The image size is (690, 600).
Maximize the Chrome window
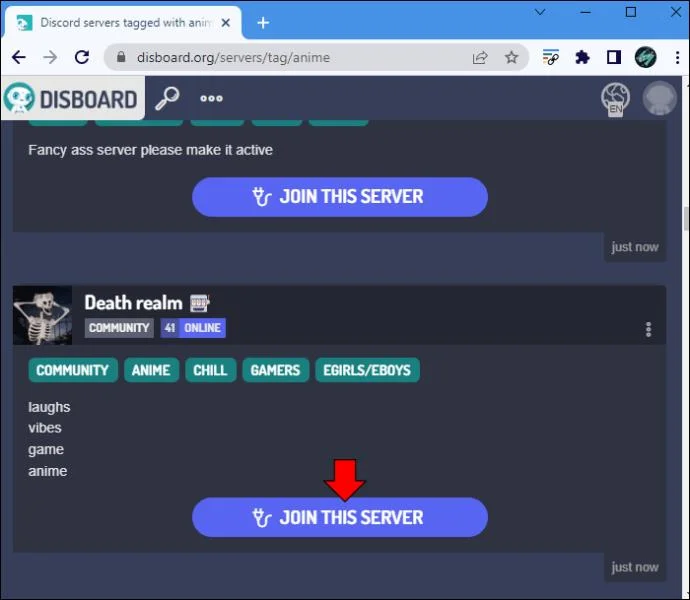click(x=631, y=12)
